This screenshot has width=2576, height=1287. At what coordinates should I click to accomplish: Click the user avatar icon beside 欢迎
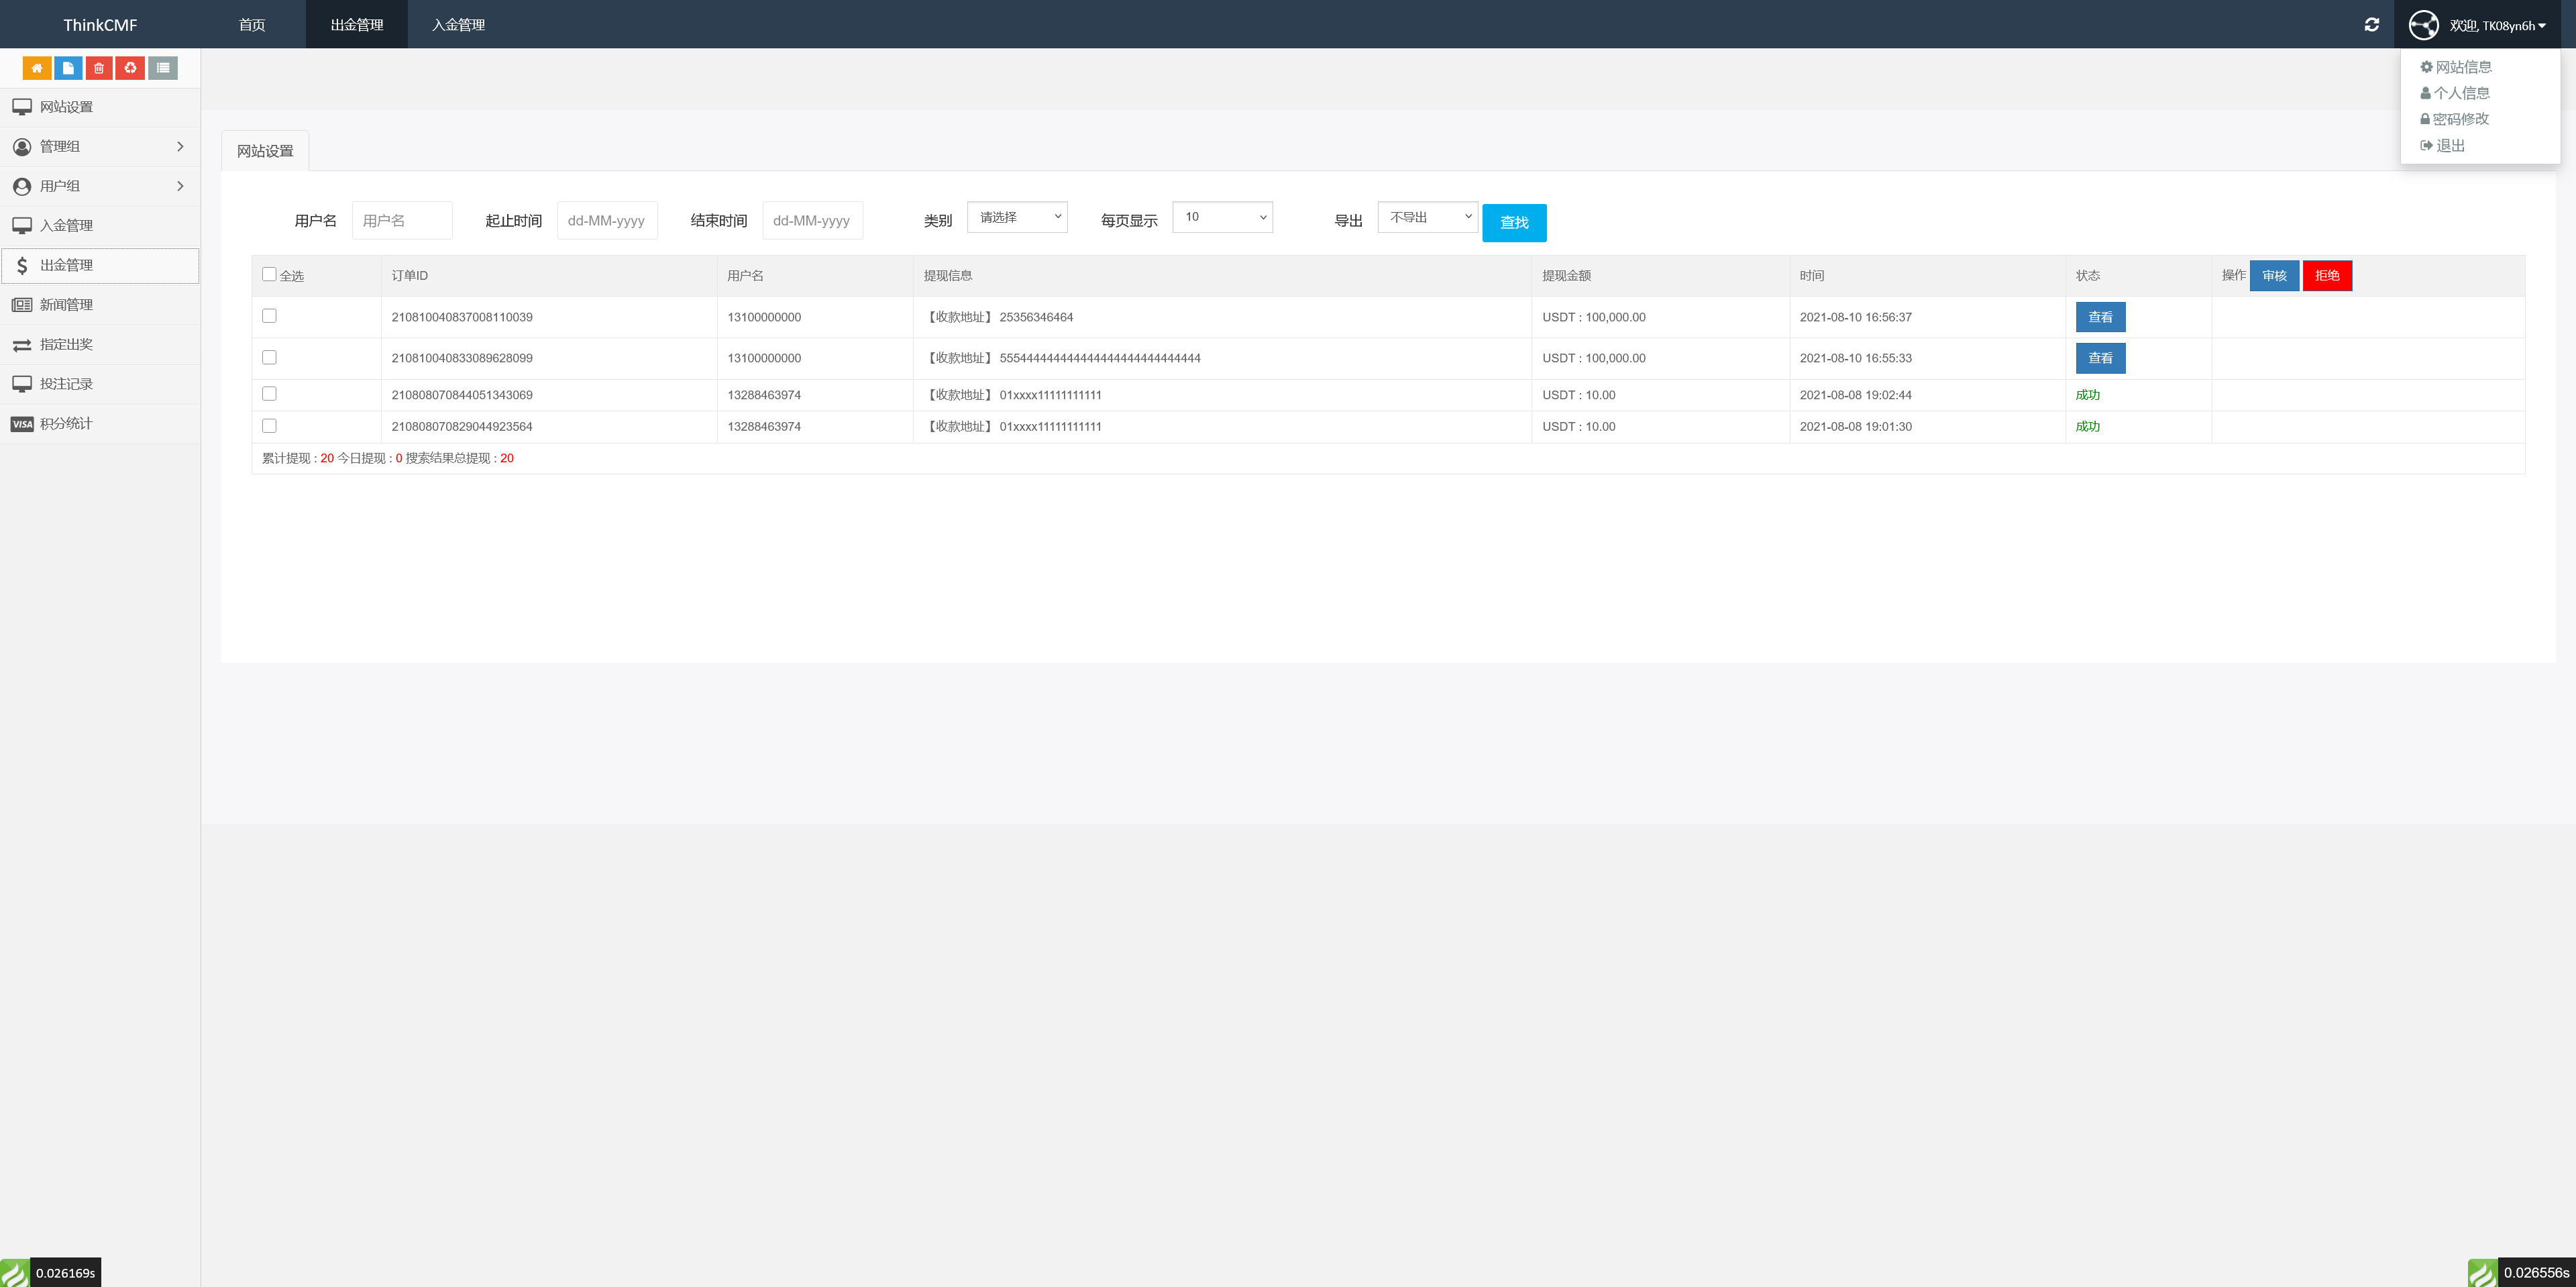click(2423, 25)
